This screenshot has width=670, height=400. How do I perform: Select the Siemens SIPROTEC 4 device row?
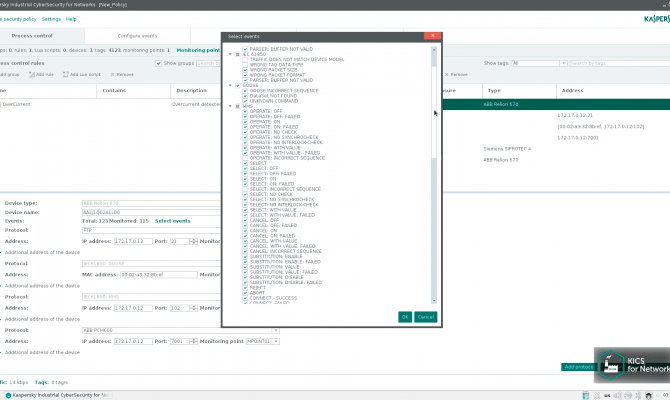coord(556,149)
